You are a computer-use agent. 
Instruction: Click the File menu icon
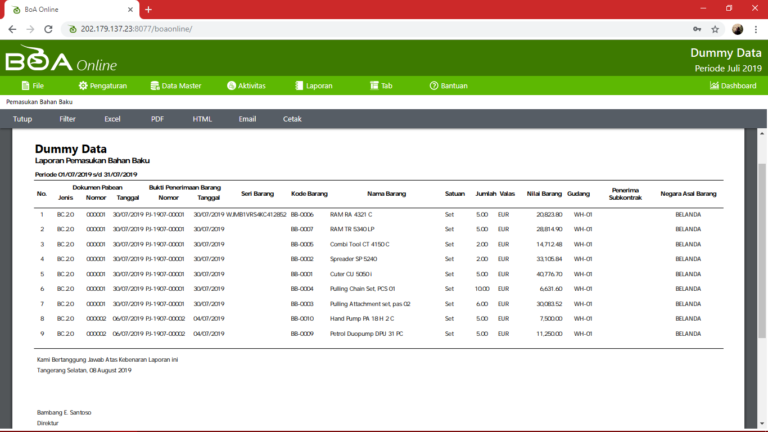tap(24, 86)
